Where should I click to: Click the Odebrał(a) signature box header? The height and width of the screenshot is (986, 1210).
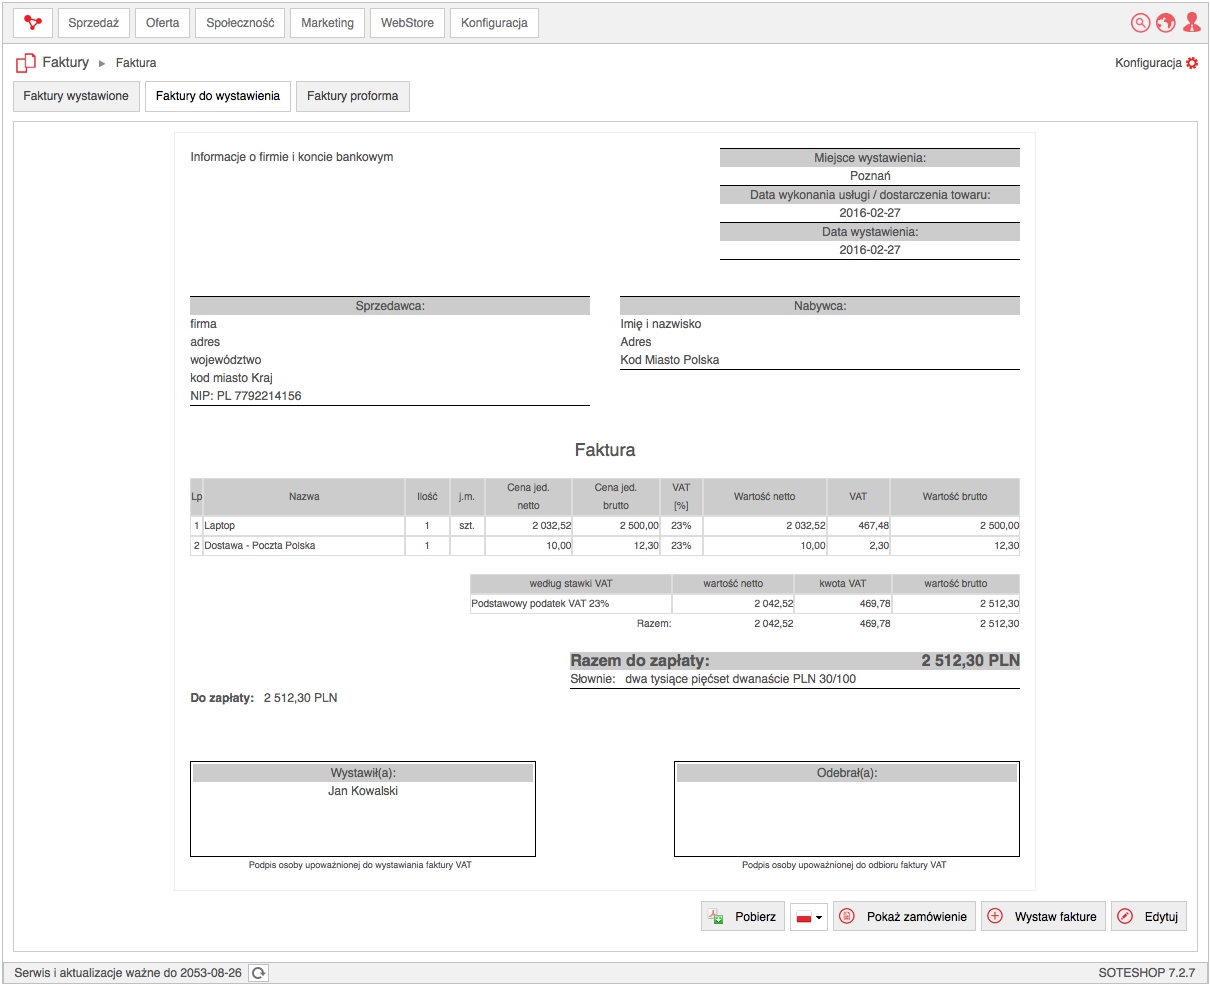coord(847,773)
